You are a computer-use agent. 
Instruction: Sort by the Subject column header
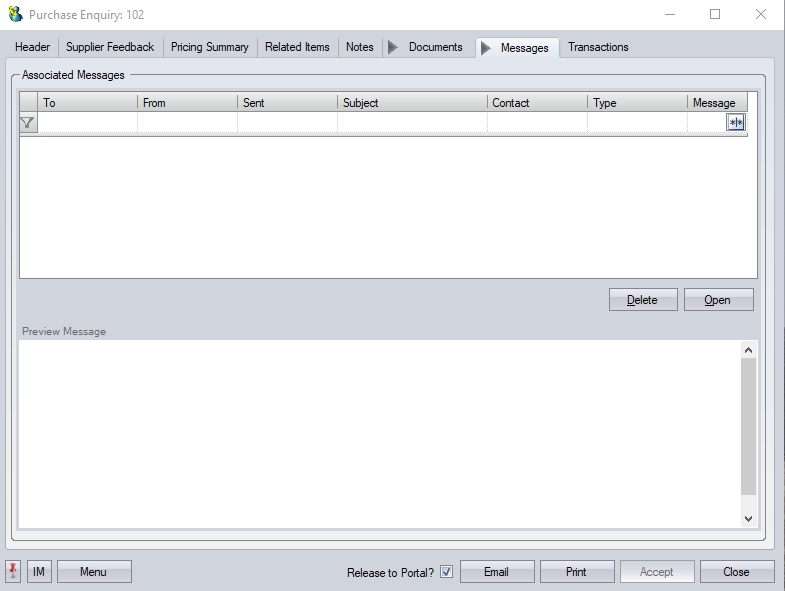(x=413, y=102)
